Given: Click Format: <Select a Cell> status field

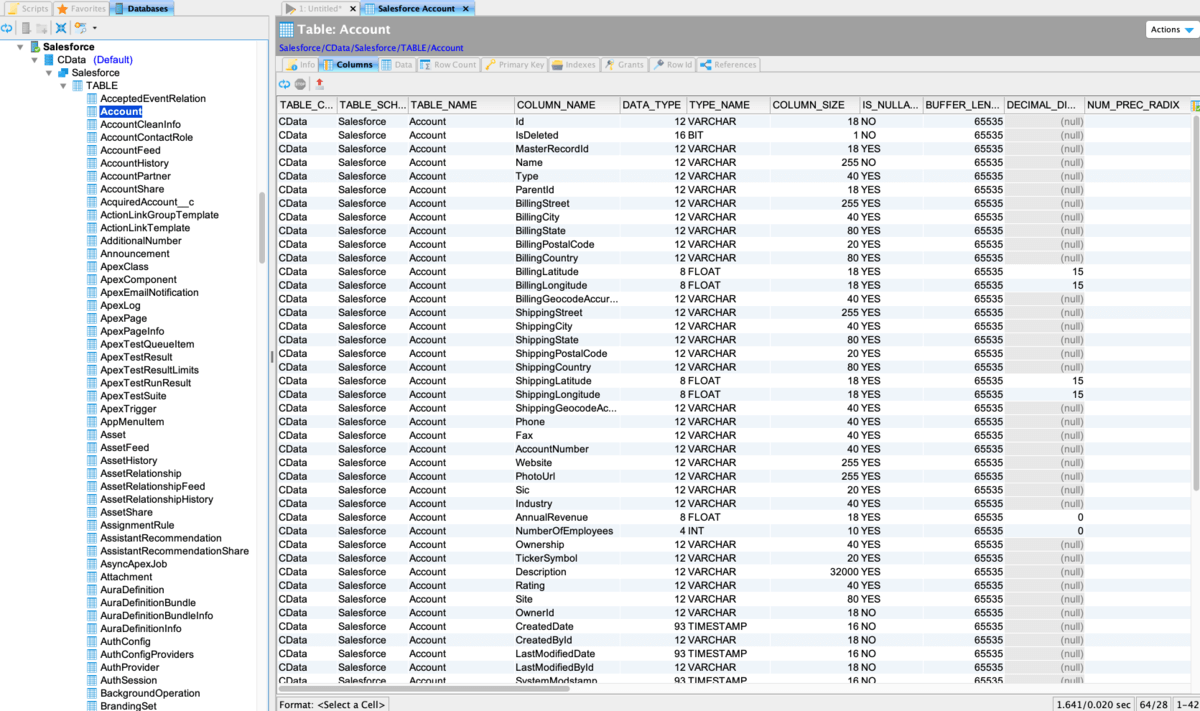Looking at the screenshot, I should click(332, 705).
